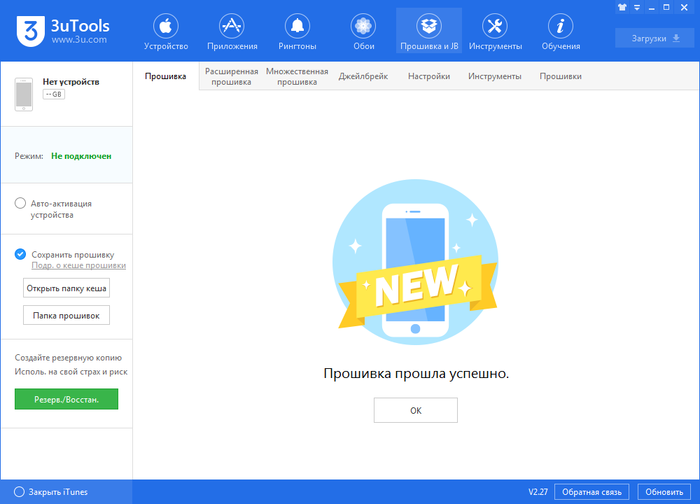
Task: Switch to Расширенная прошивка tab
Action: coord(231,76)
